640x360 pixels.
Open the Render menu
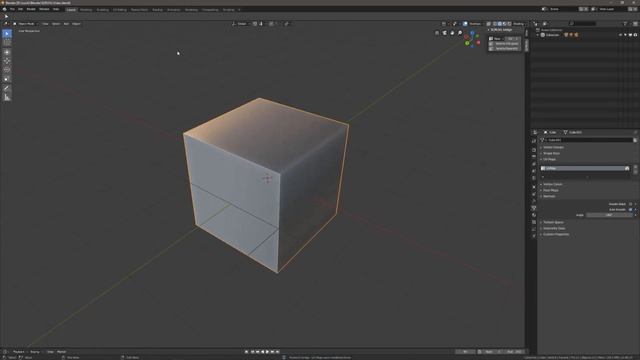click(31, 9)
